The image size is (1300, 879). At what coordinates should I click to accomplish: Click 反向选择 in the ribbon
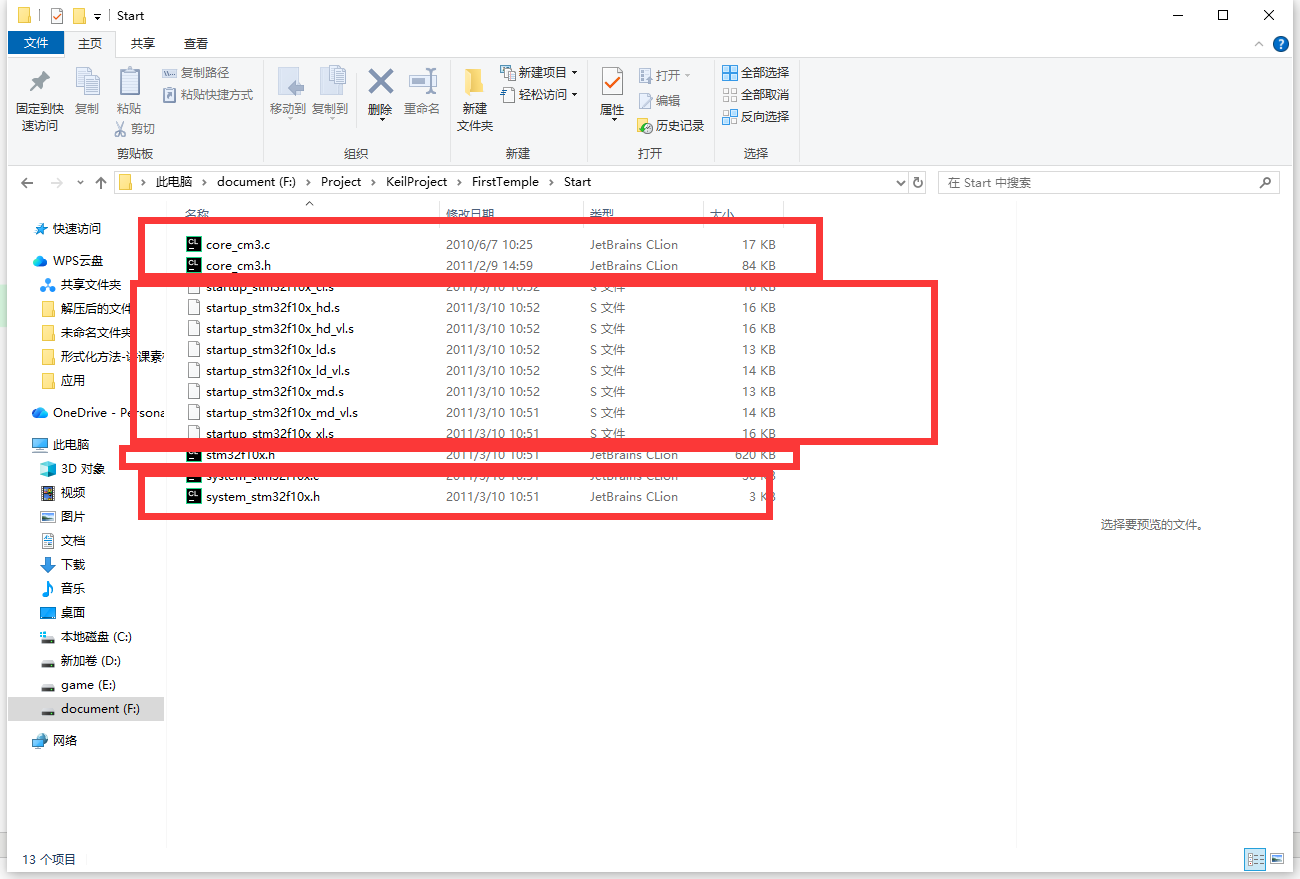pyautogui.click(x=756, y=117)
